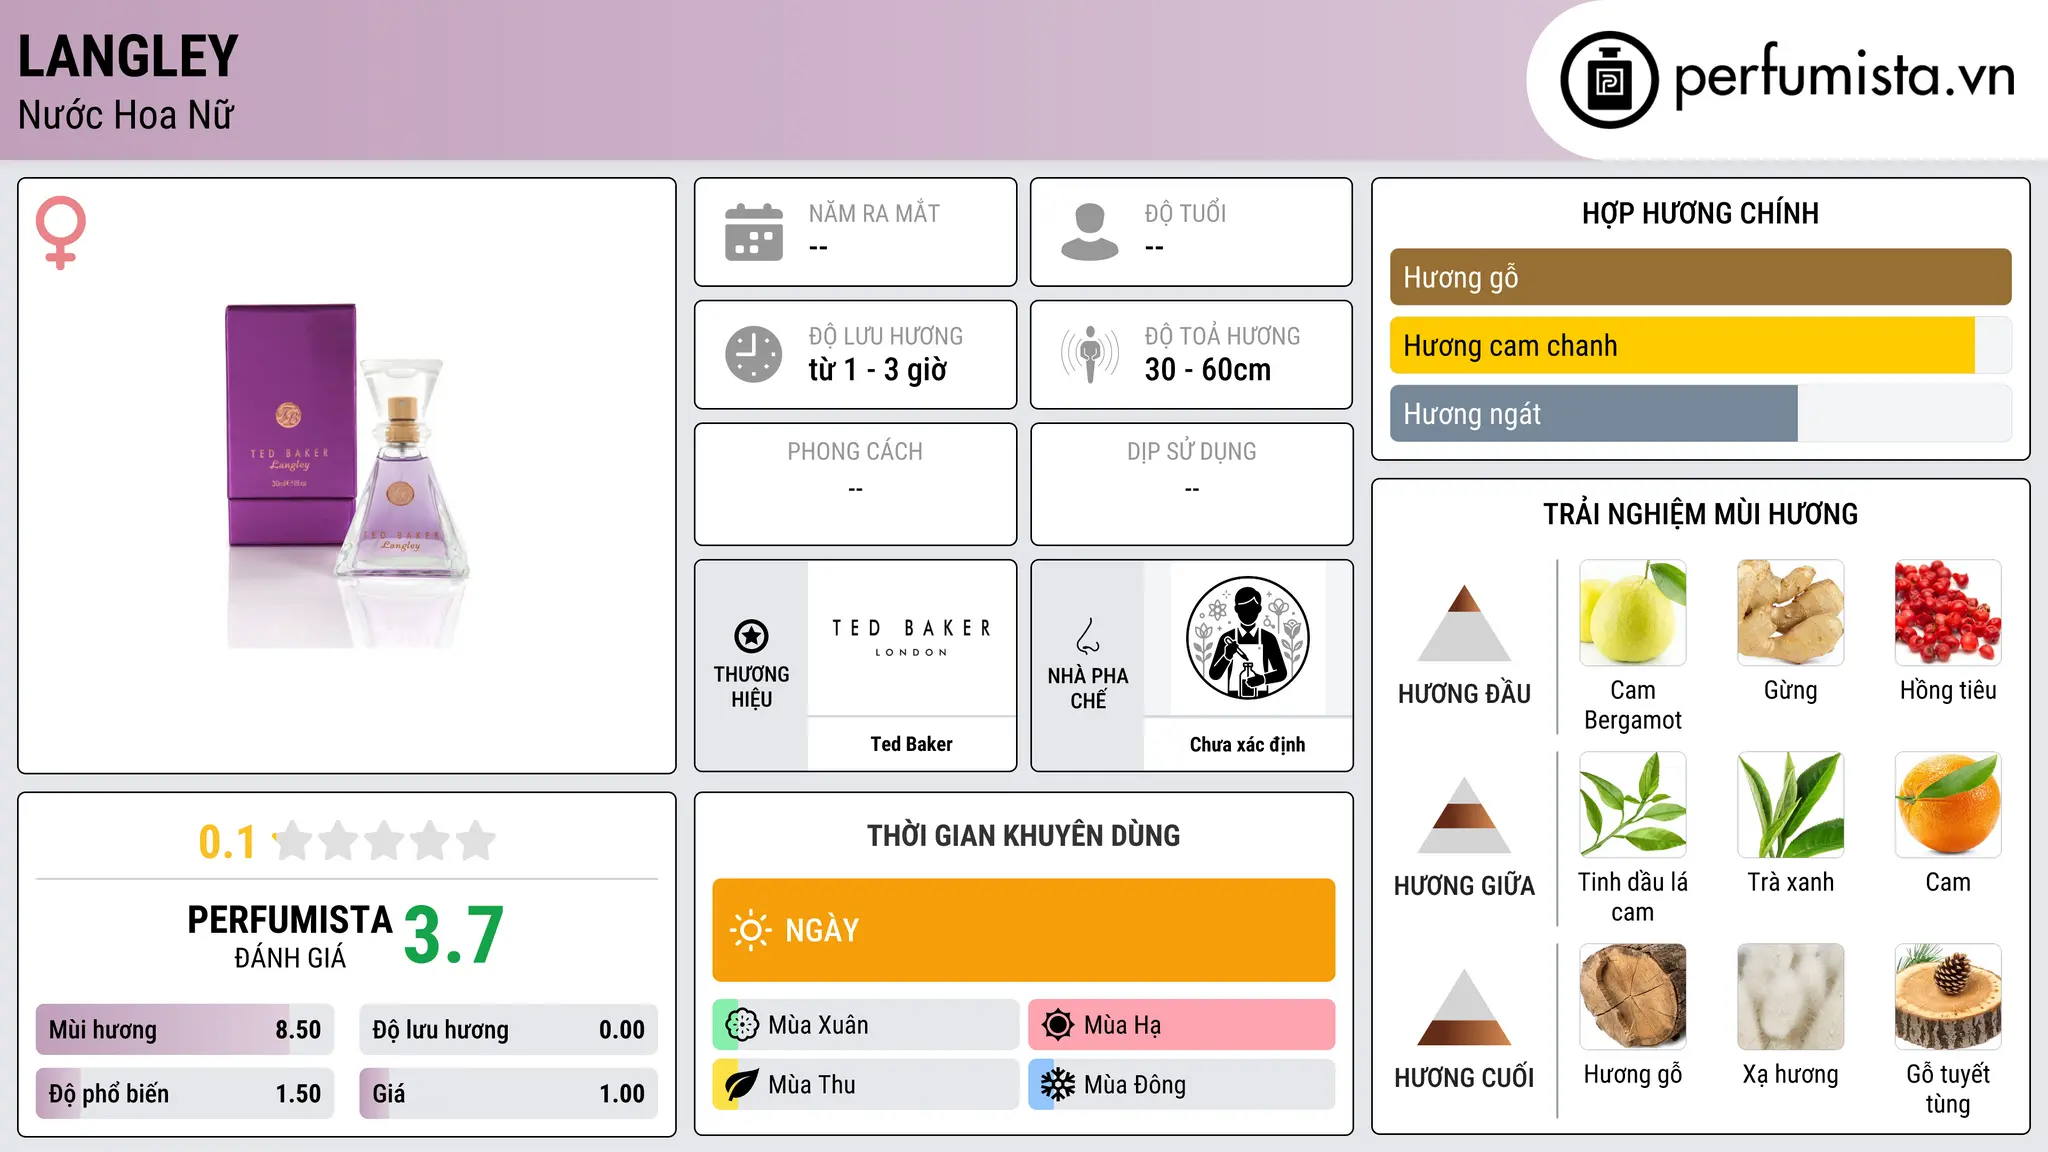The height and width of the screenshot is (1152, 2048).
Task: Click the Độ lưu hương 0.00 rating bar
Action: point(508,1030)
